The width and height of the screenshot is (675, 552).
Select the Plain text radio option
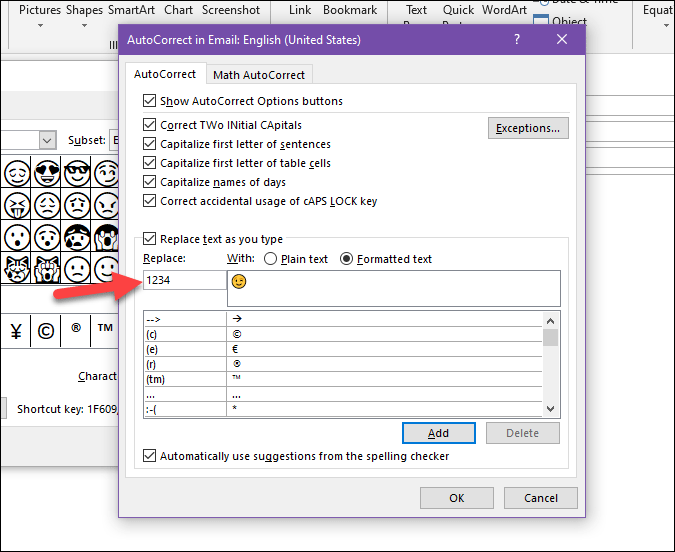click(x=270, y=259)
